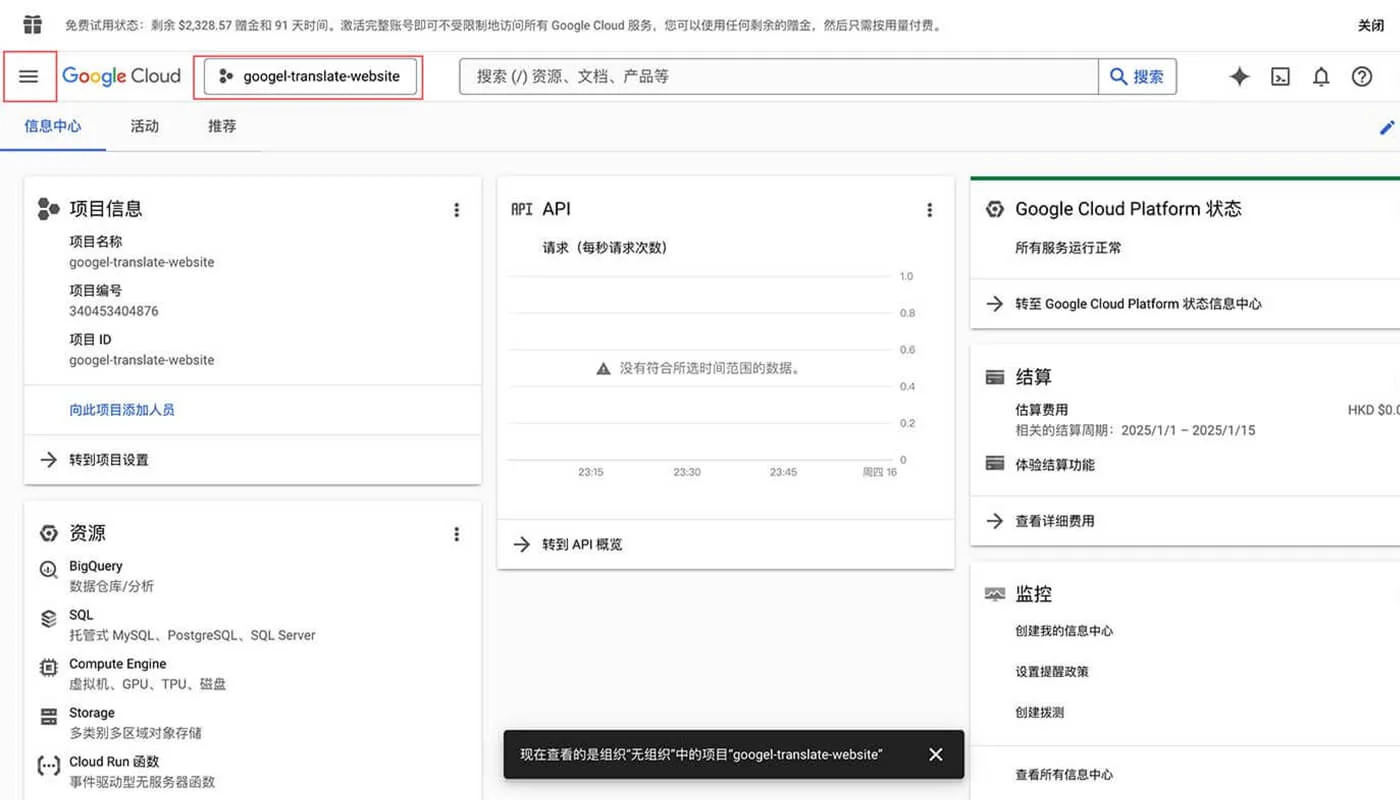The height and width of the screenshot is (800, 1400).
Task: Click the 转到项目设置 link
Action: (x=108, y=461)
